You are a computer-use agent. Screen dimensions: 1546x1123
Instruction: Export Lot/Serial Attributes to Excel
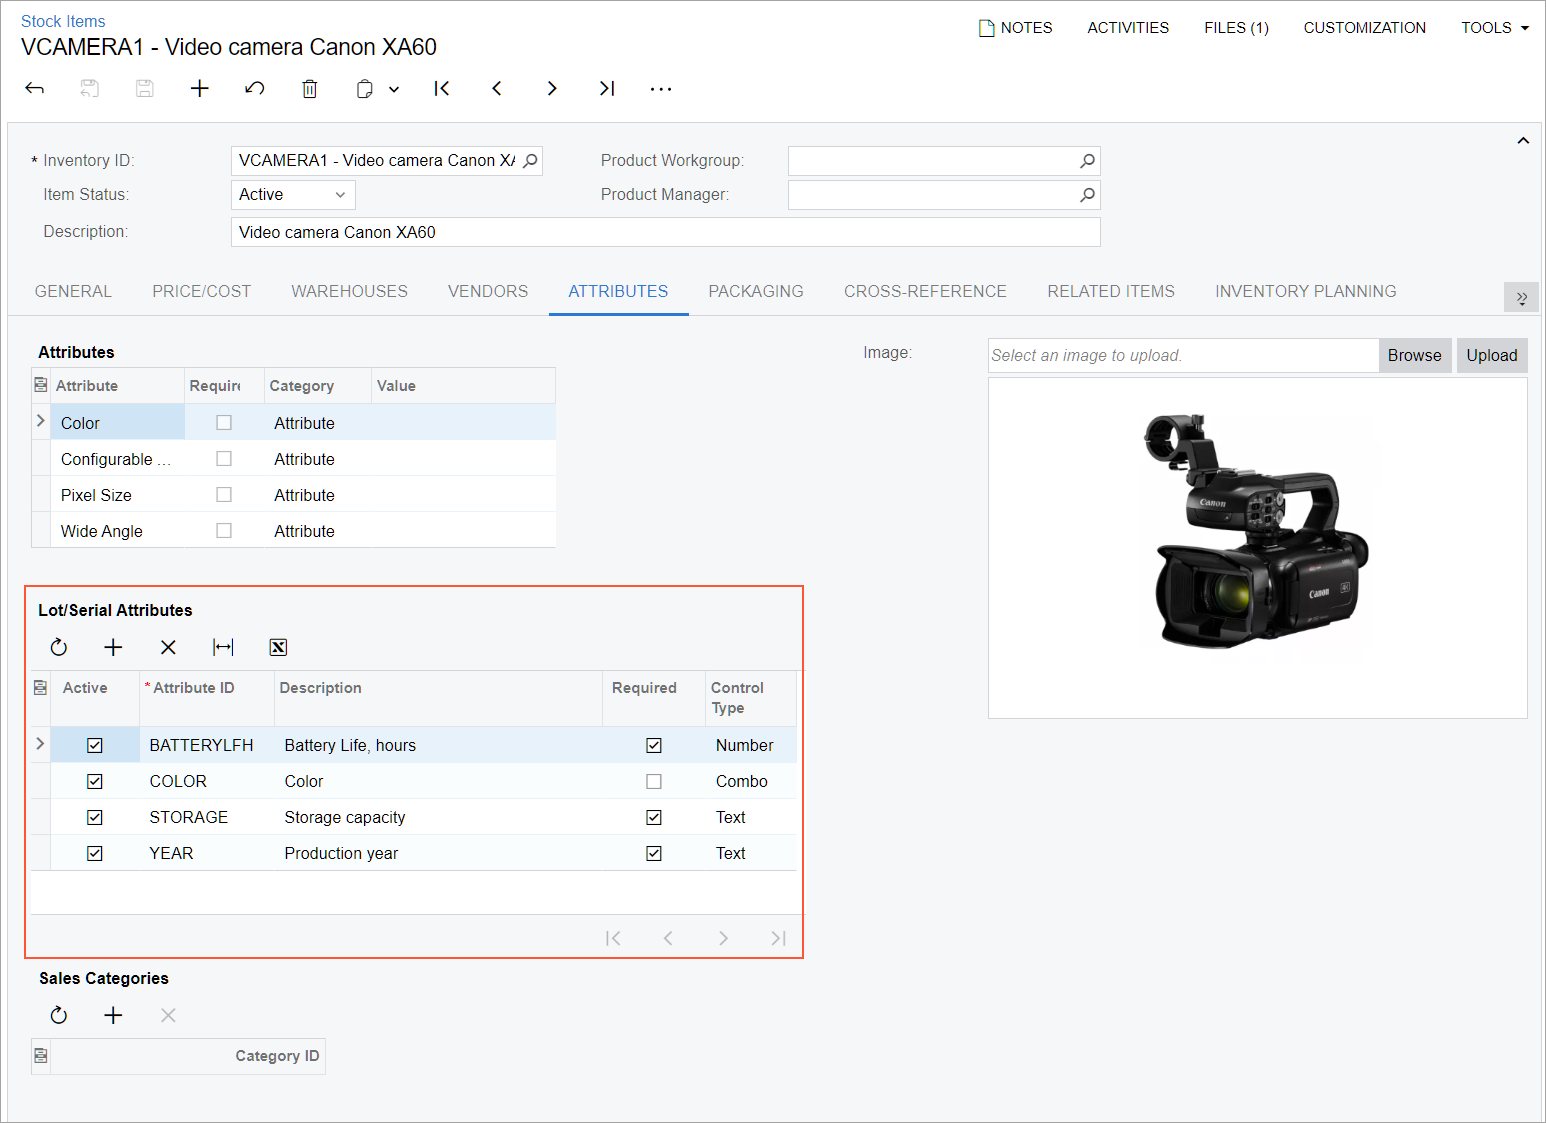click(x=278, y=647)
